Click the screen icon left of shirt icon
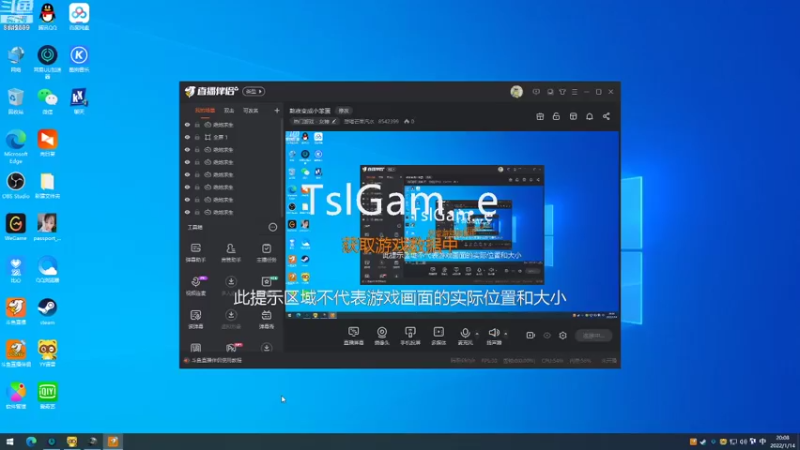800x450 pixels. [550, 92]
